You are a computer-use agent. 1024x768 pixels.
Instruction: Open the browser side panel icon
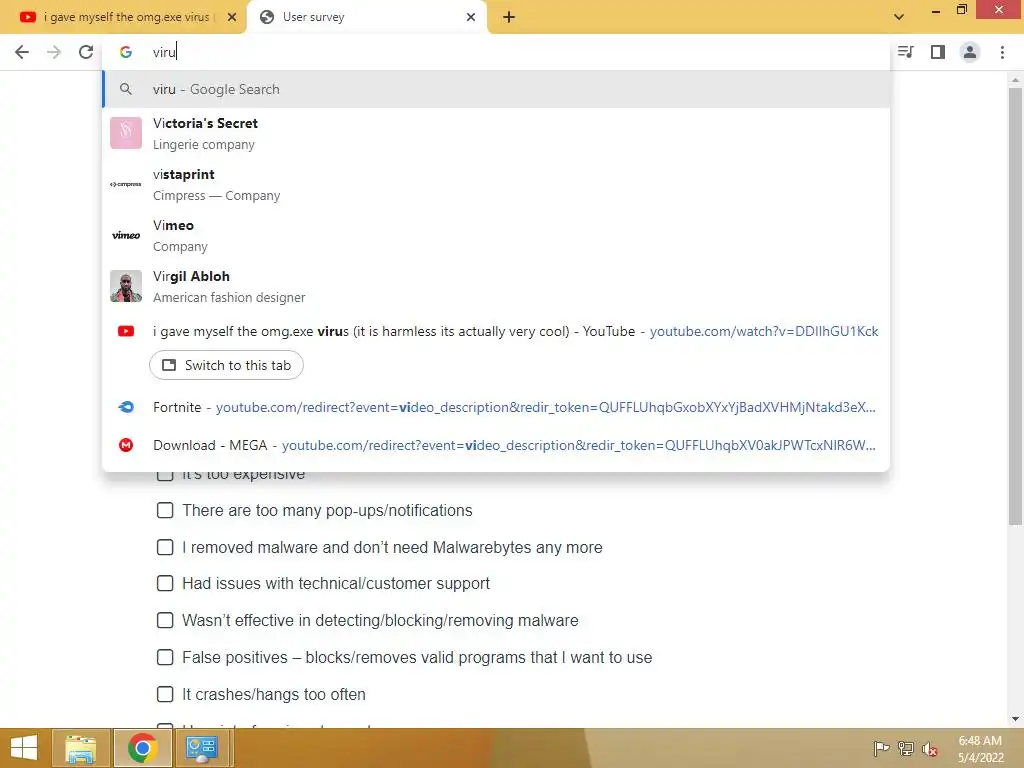click(938, 52)
